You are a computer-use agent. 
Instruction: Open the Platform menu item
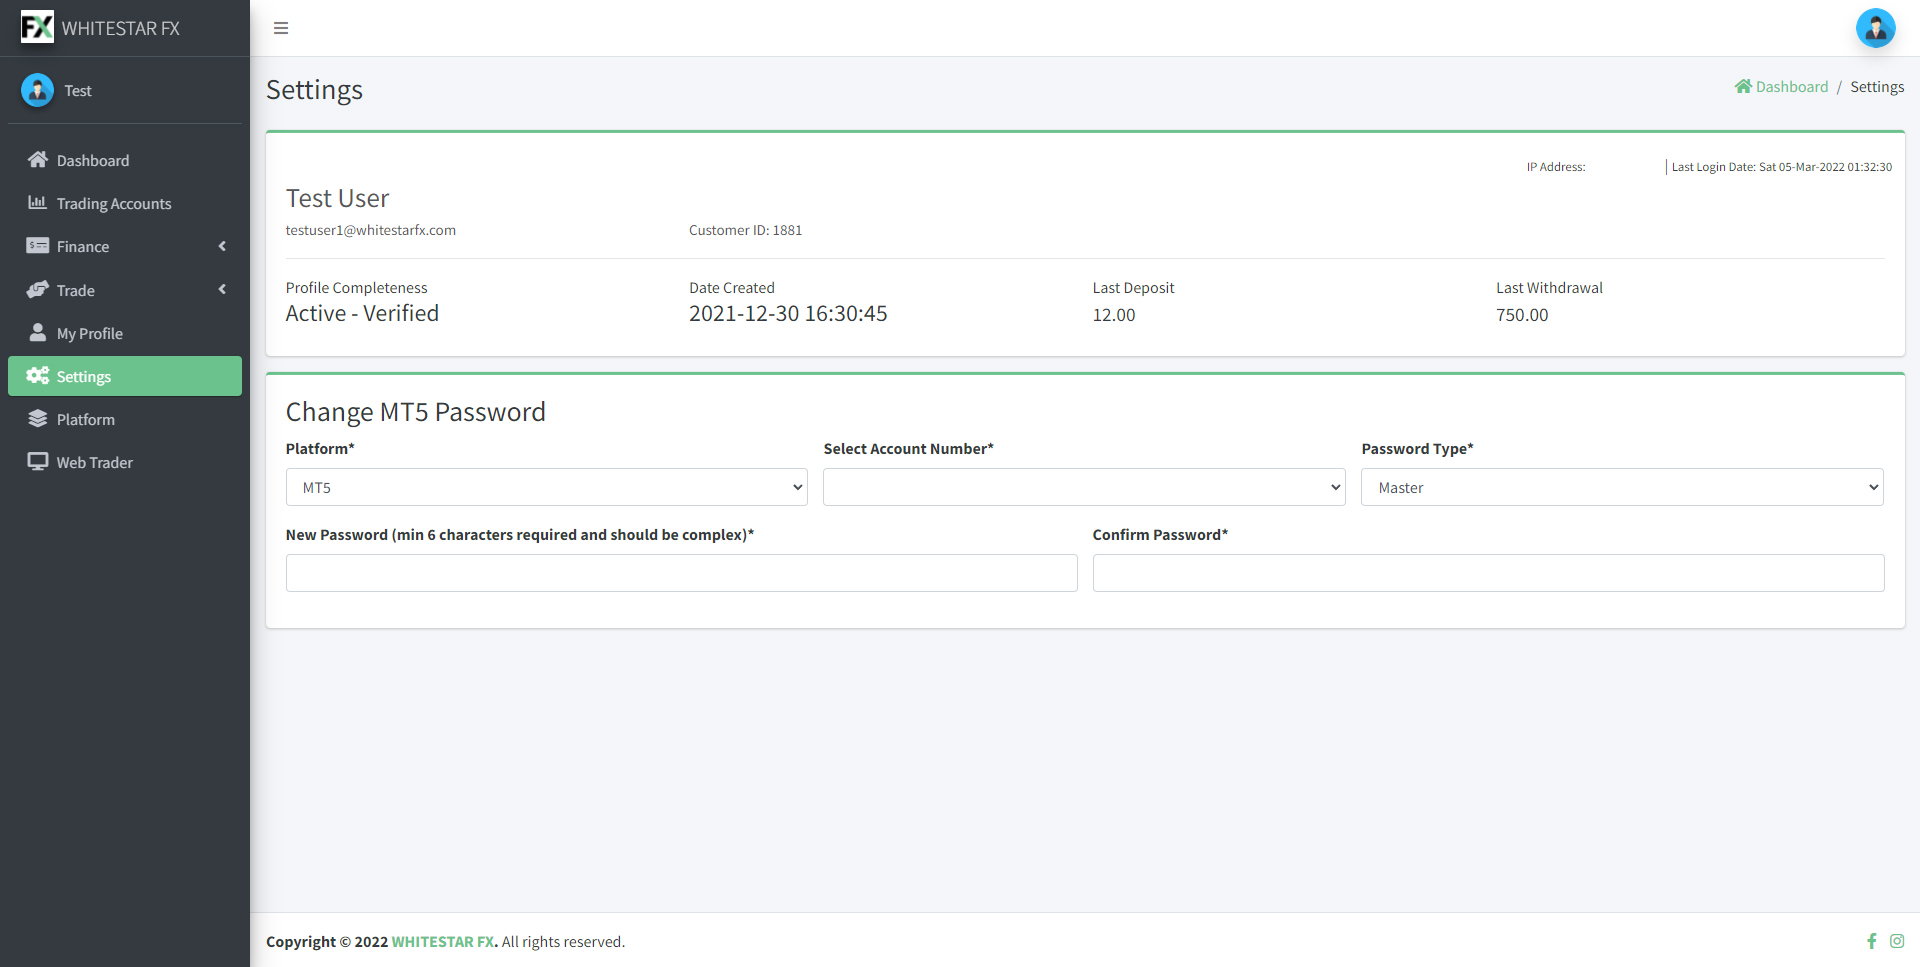pyautogui.click(x=125, y=419)
